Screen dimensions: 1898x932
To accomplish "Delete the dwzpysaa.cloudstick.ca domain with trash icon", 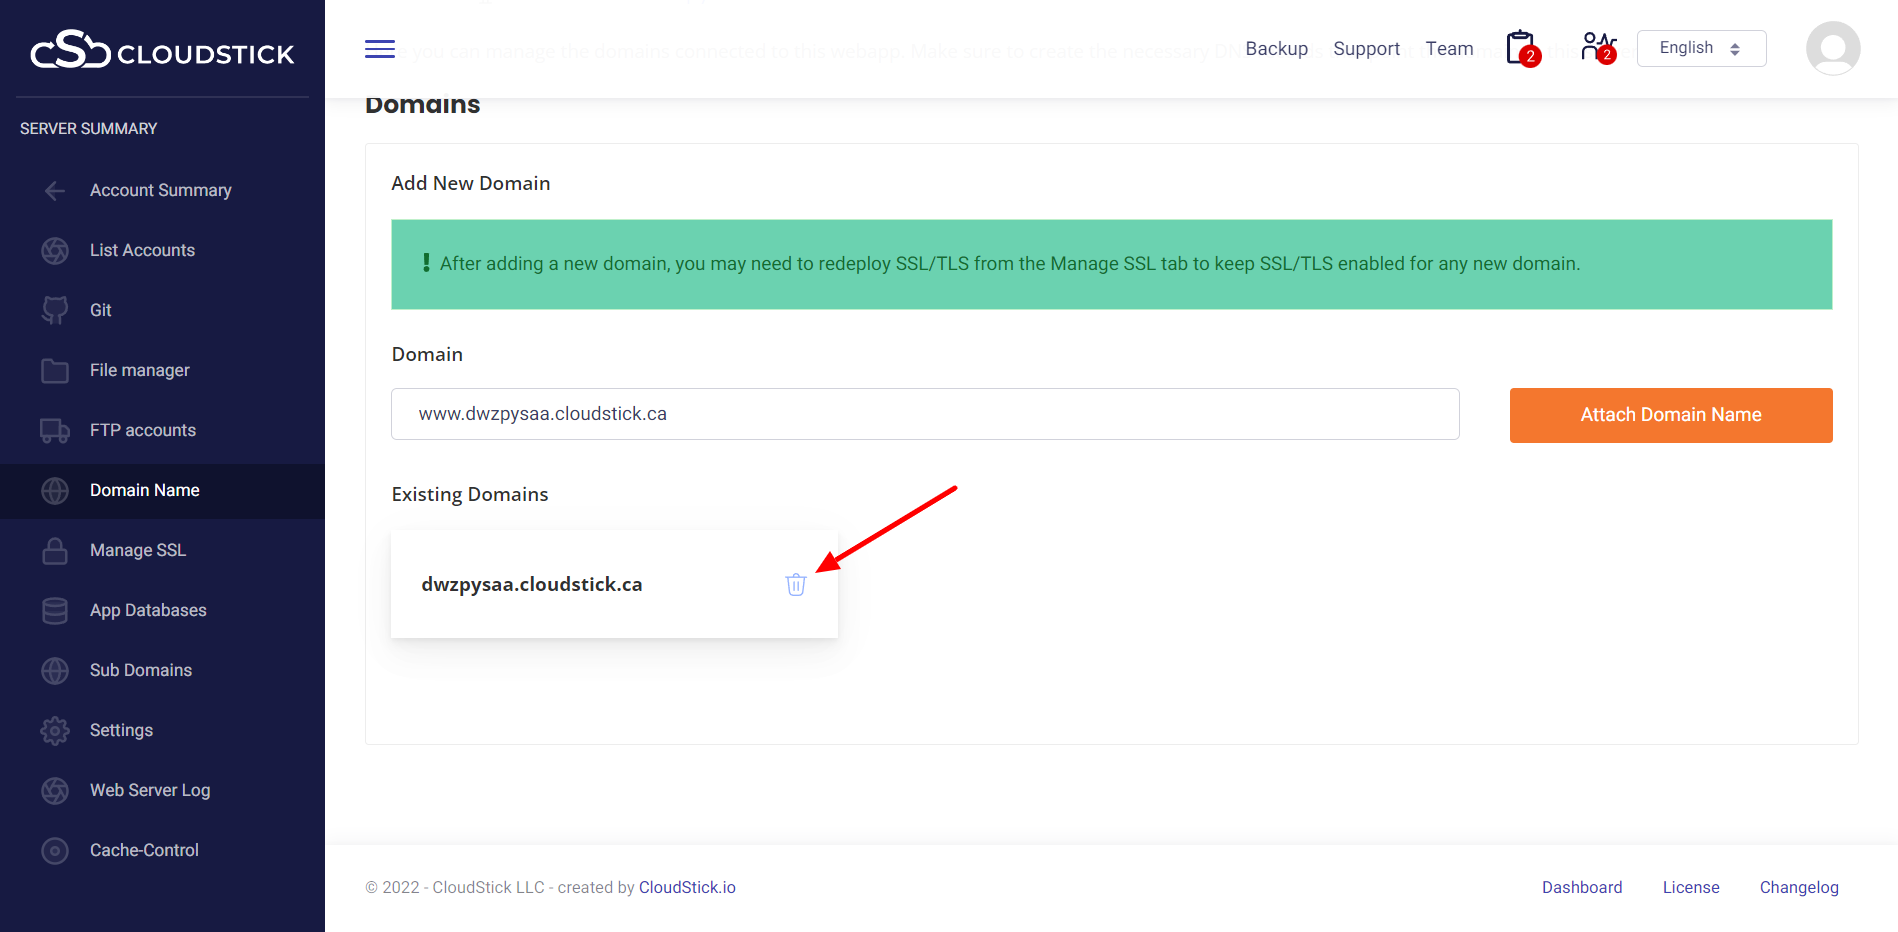I will coord(795,585).
